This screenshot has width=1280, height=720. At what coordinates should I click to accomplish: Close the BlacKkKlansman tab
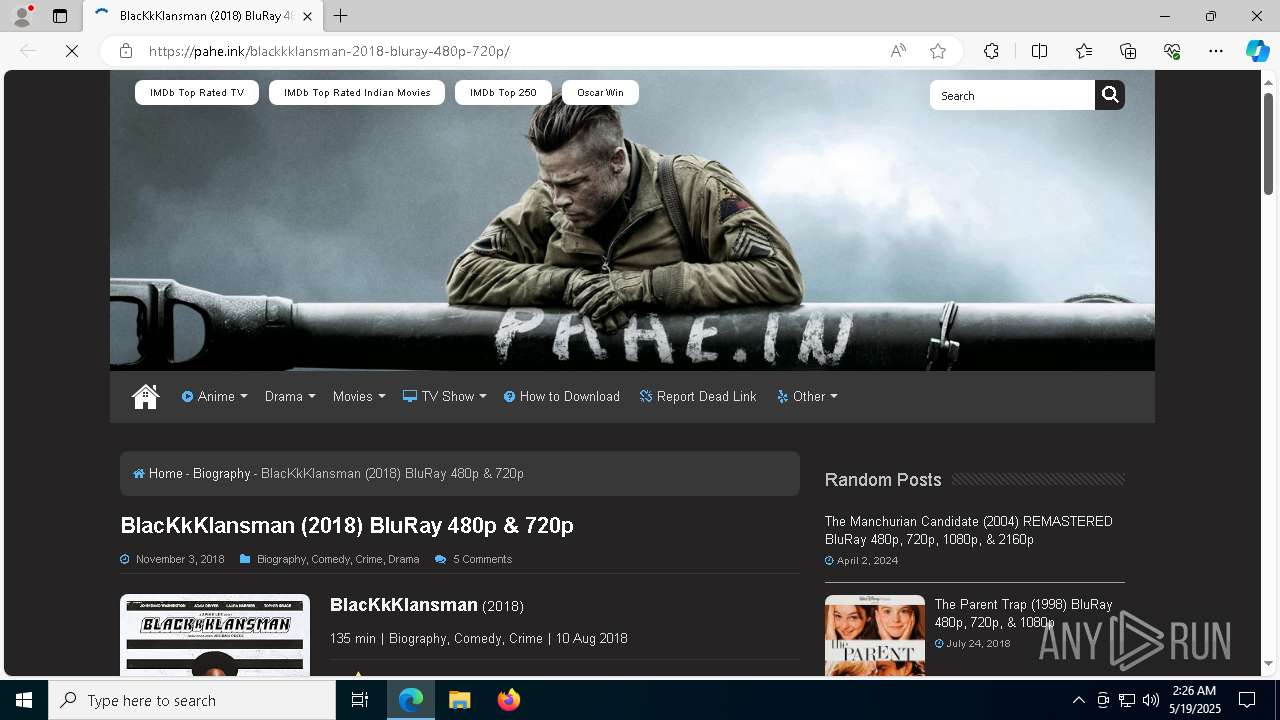pos(308,16)
